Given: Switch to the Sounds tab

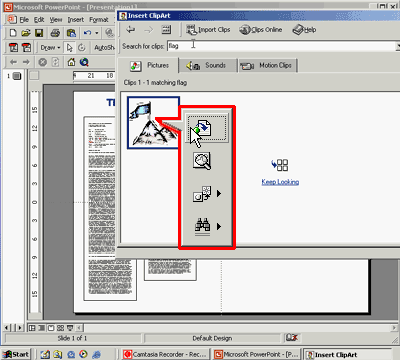Looking at the screenshot, I should point(207,65).
